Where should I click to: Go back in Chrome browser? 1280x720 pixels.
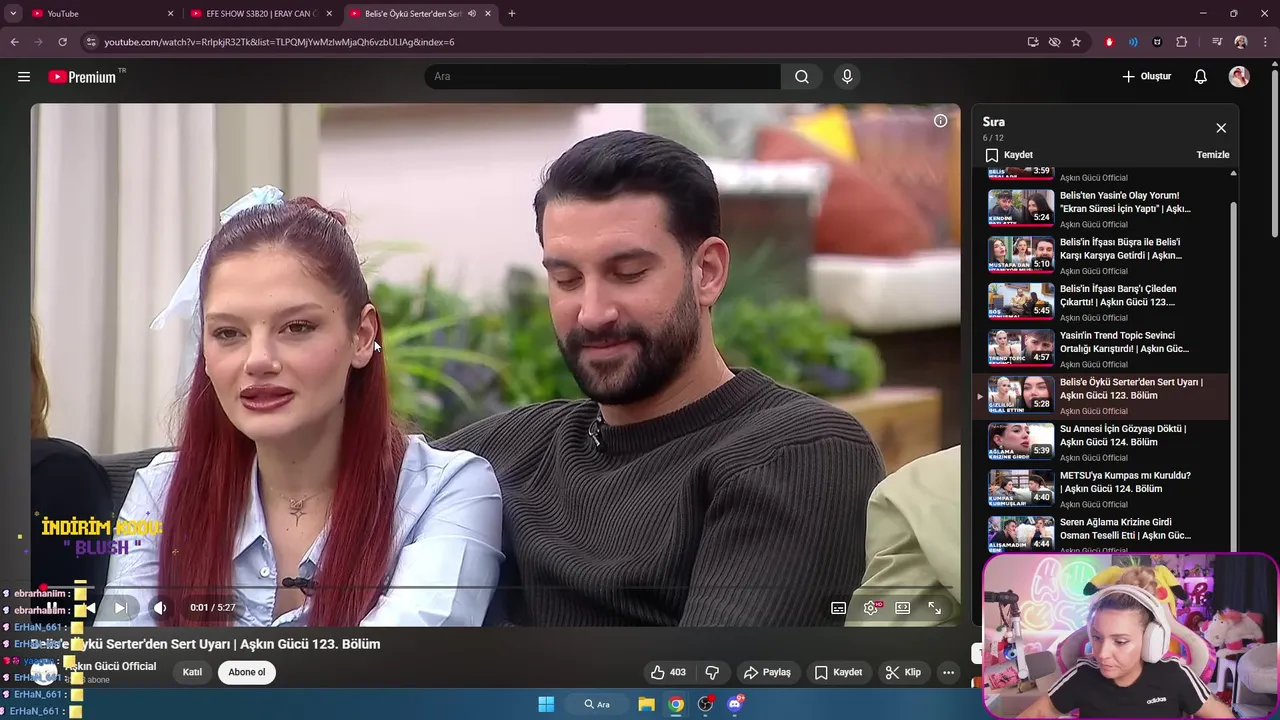pos(14,42)
